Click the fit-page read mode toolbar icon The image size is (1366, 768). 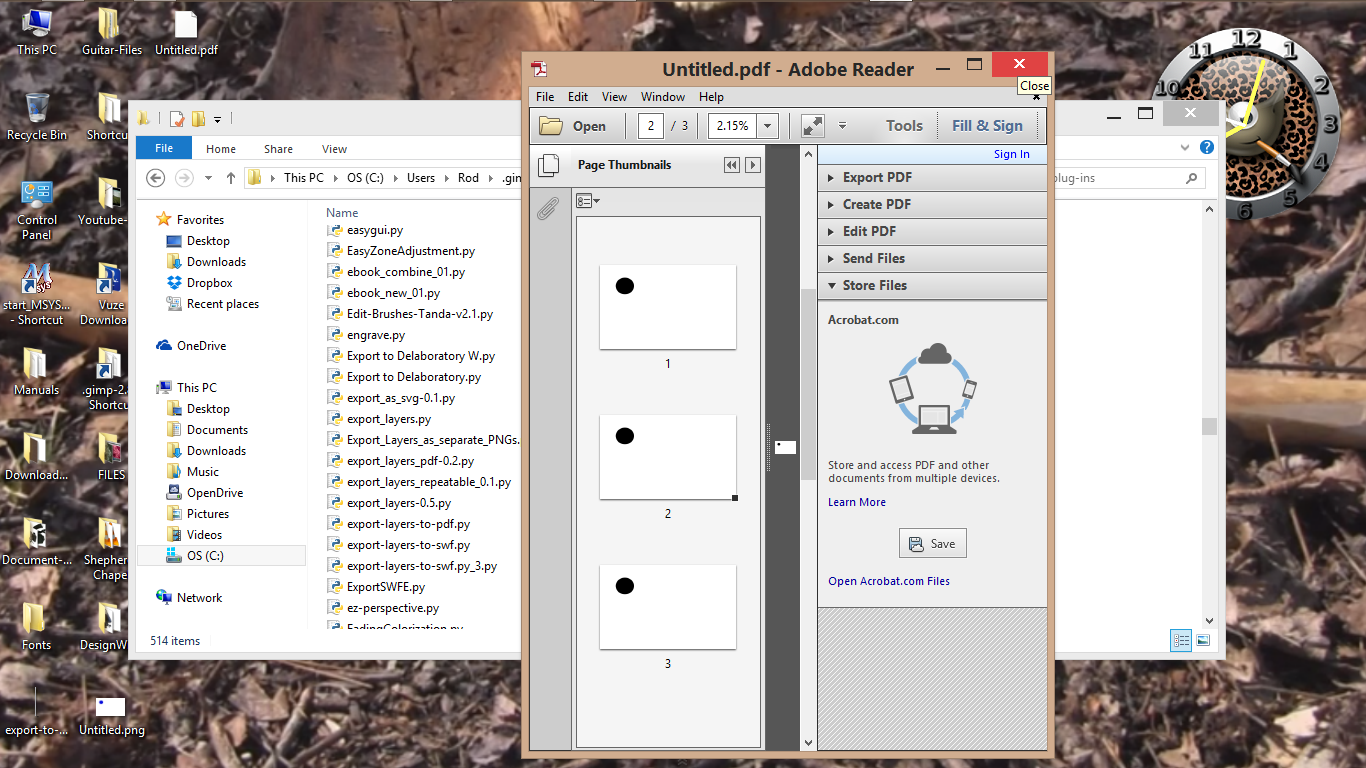click(x=813, y=126)
